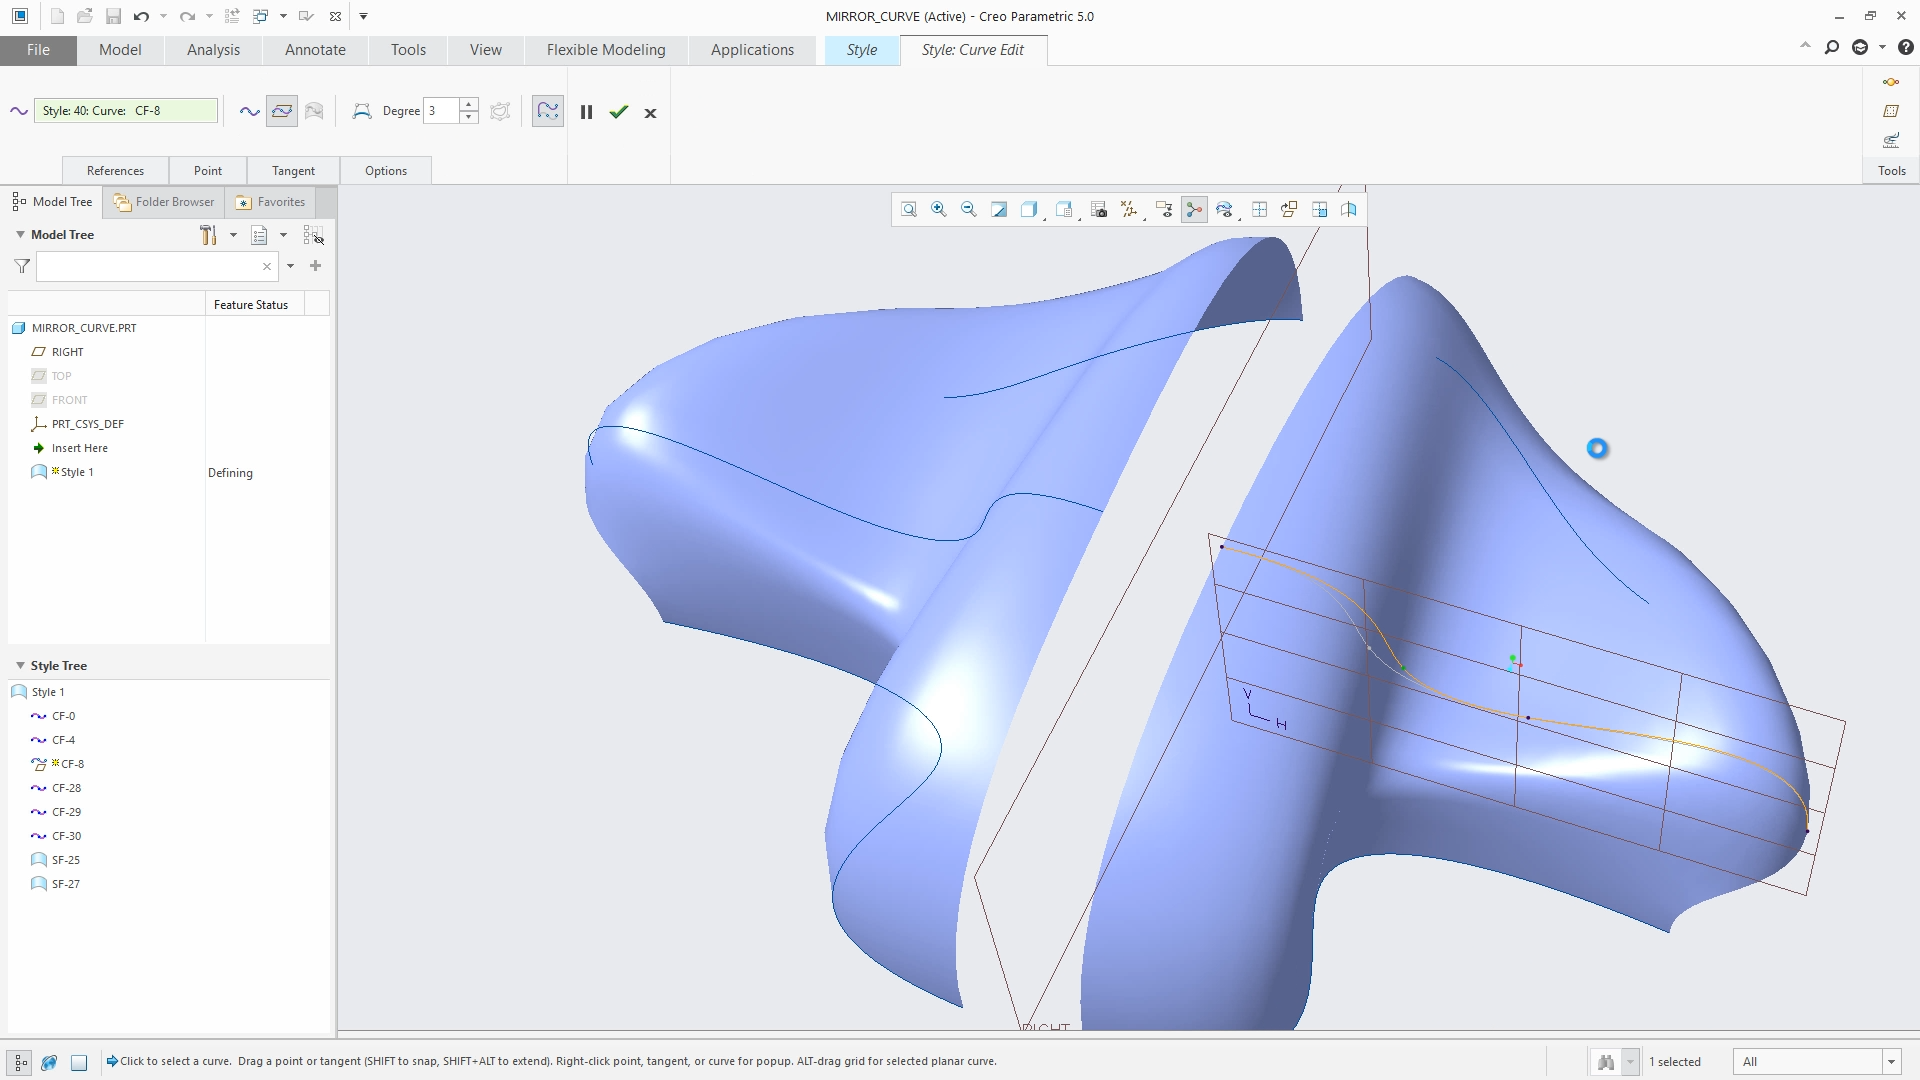This screenshot has height=1080, width=1920.
Task: Select the planar curve type icon
Action: [282, 112]
